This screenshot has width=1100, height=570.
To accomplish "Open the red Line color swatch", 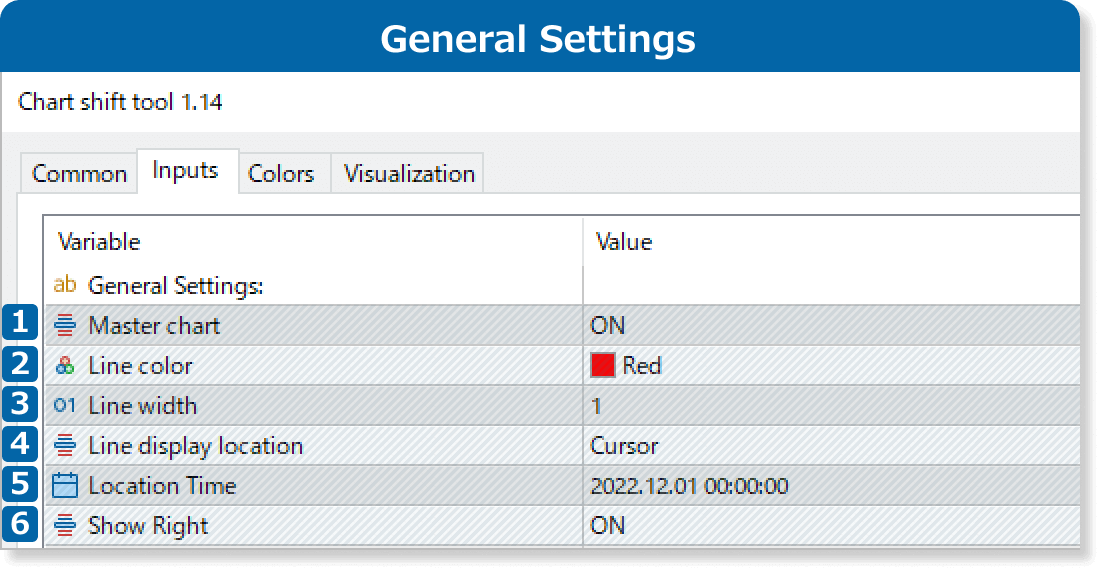I will pyautogui.click(x=603, y=365).
